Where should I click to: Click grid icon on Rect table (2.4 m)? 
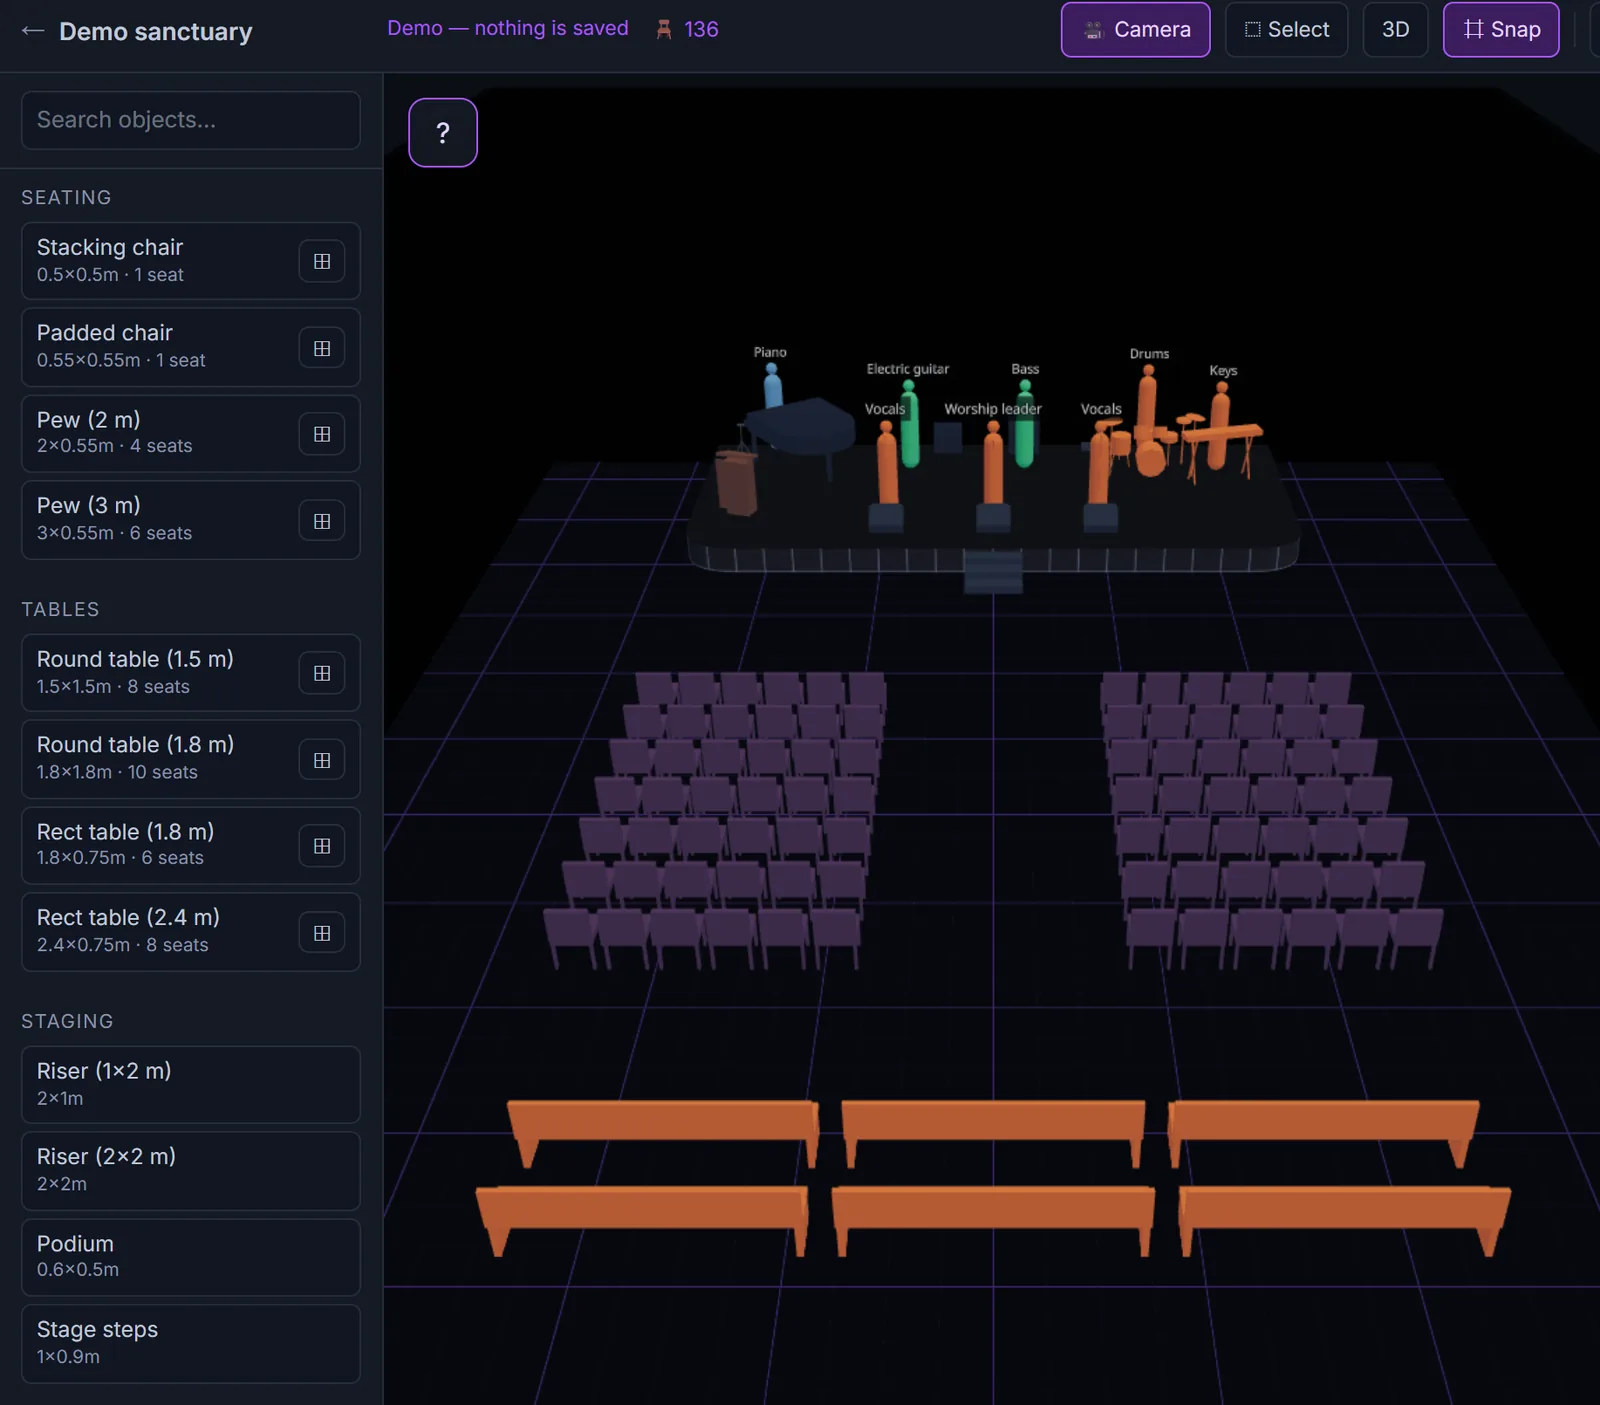(x=322, y=933)
